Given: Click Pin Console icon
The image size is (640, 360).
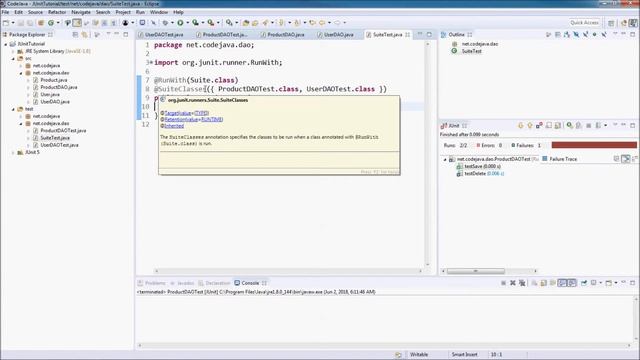Looking at the screenshot, I should tap(584, 283).
